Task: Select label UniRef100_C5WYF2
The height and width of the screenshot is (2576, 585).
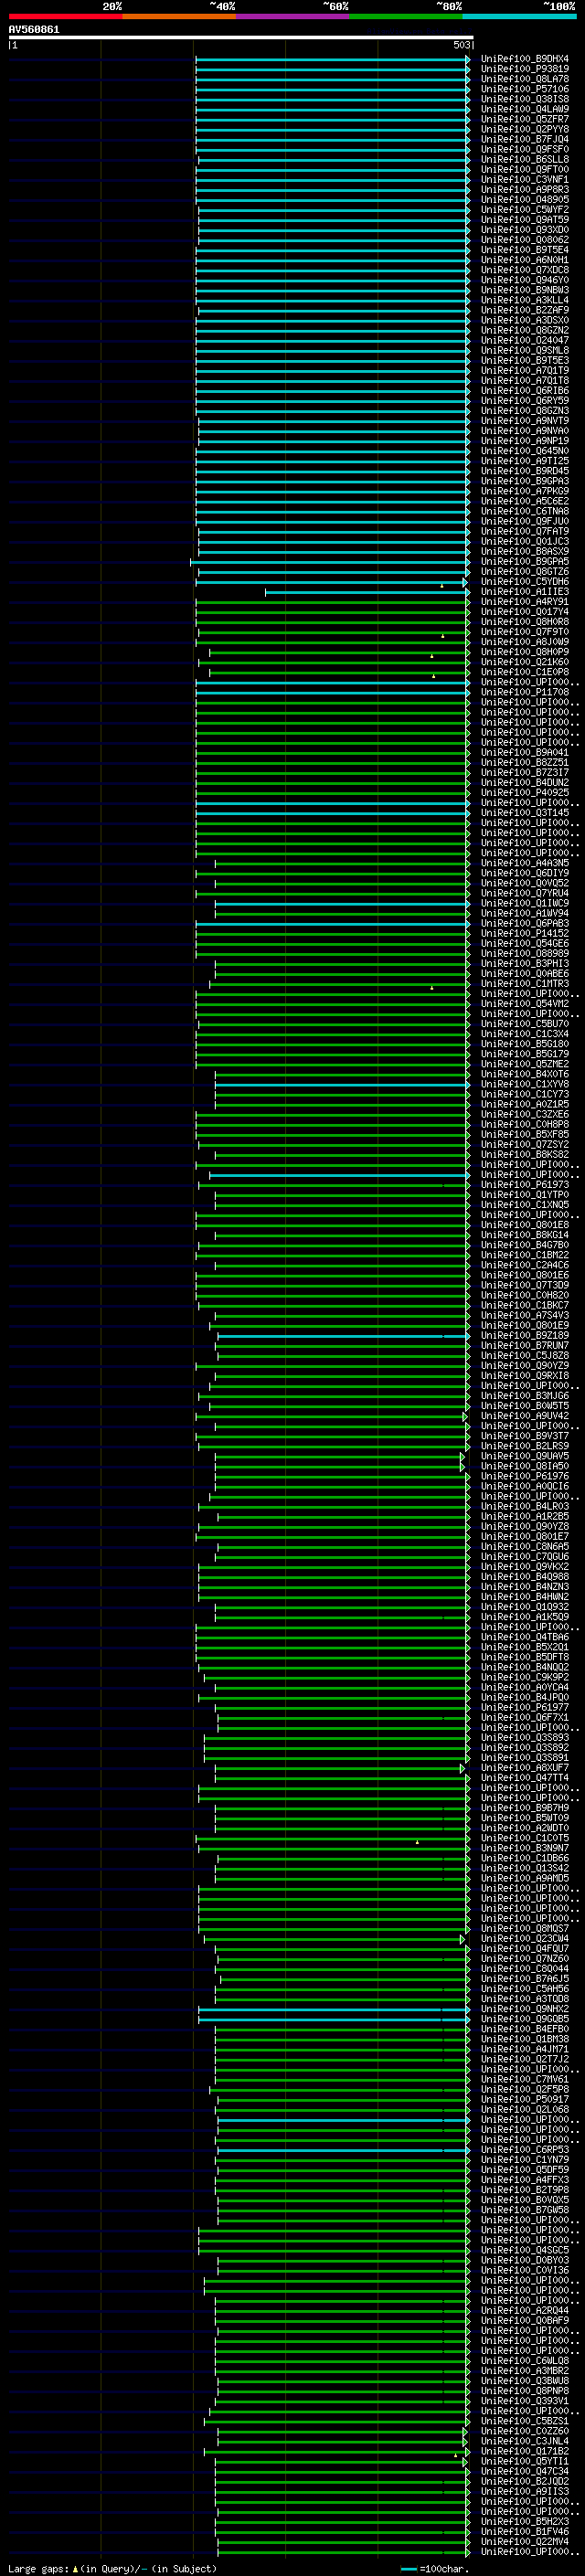Action: (x=525, y=209)
